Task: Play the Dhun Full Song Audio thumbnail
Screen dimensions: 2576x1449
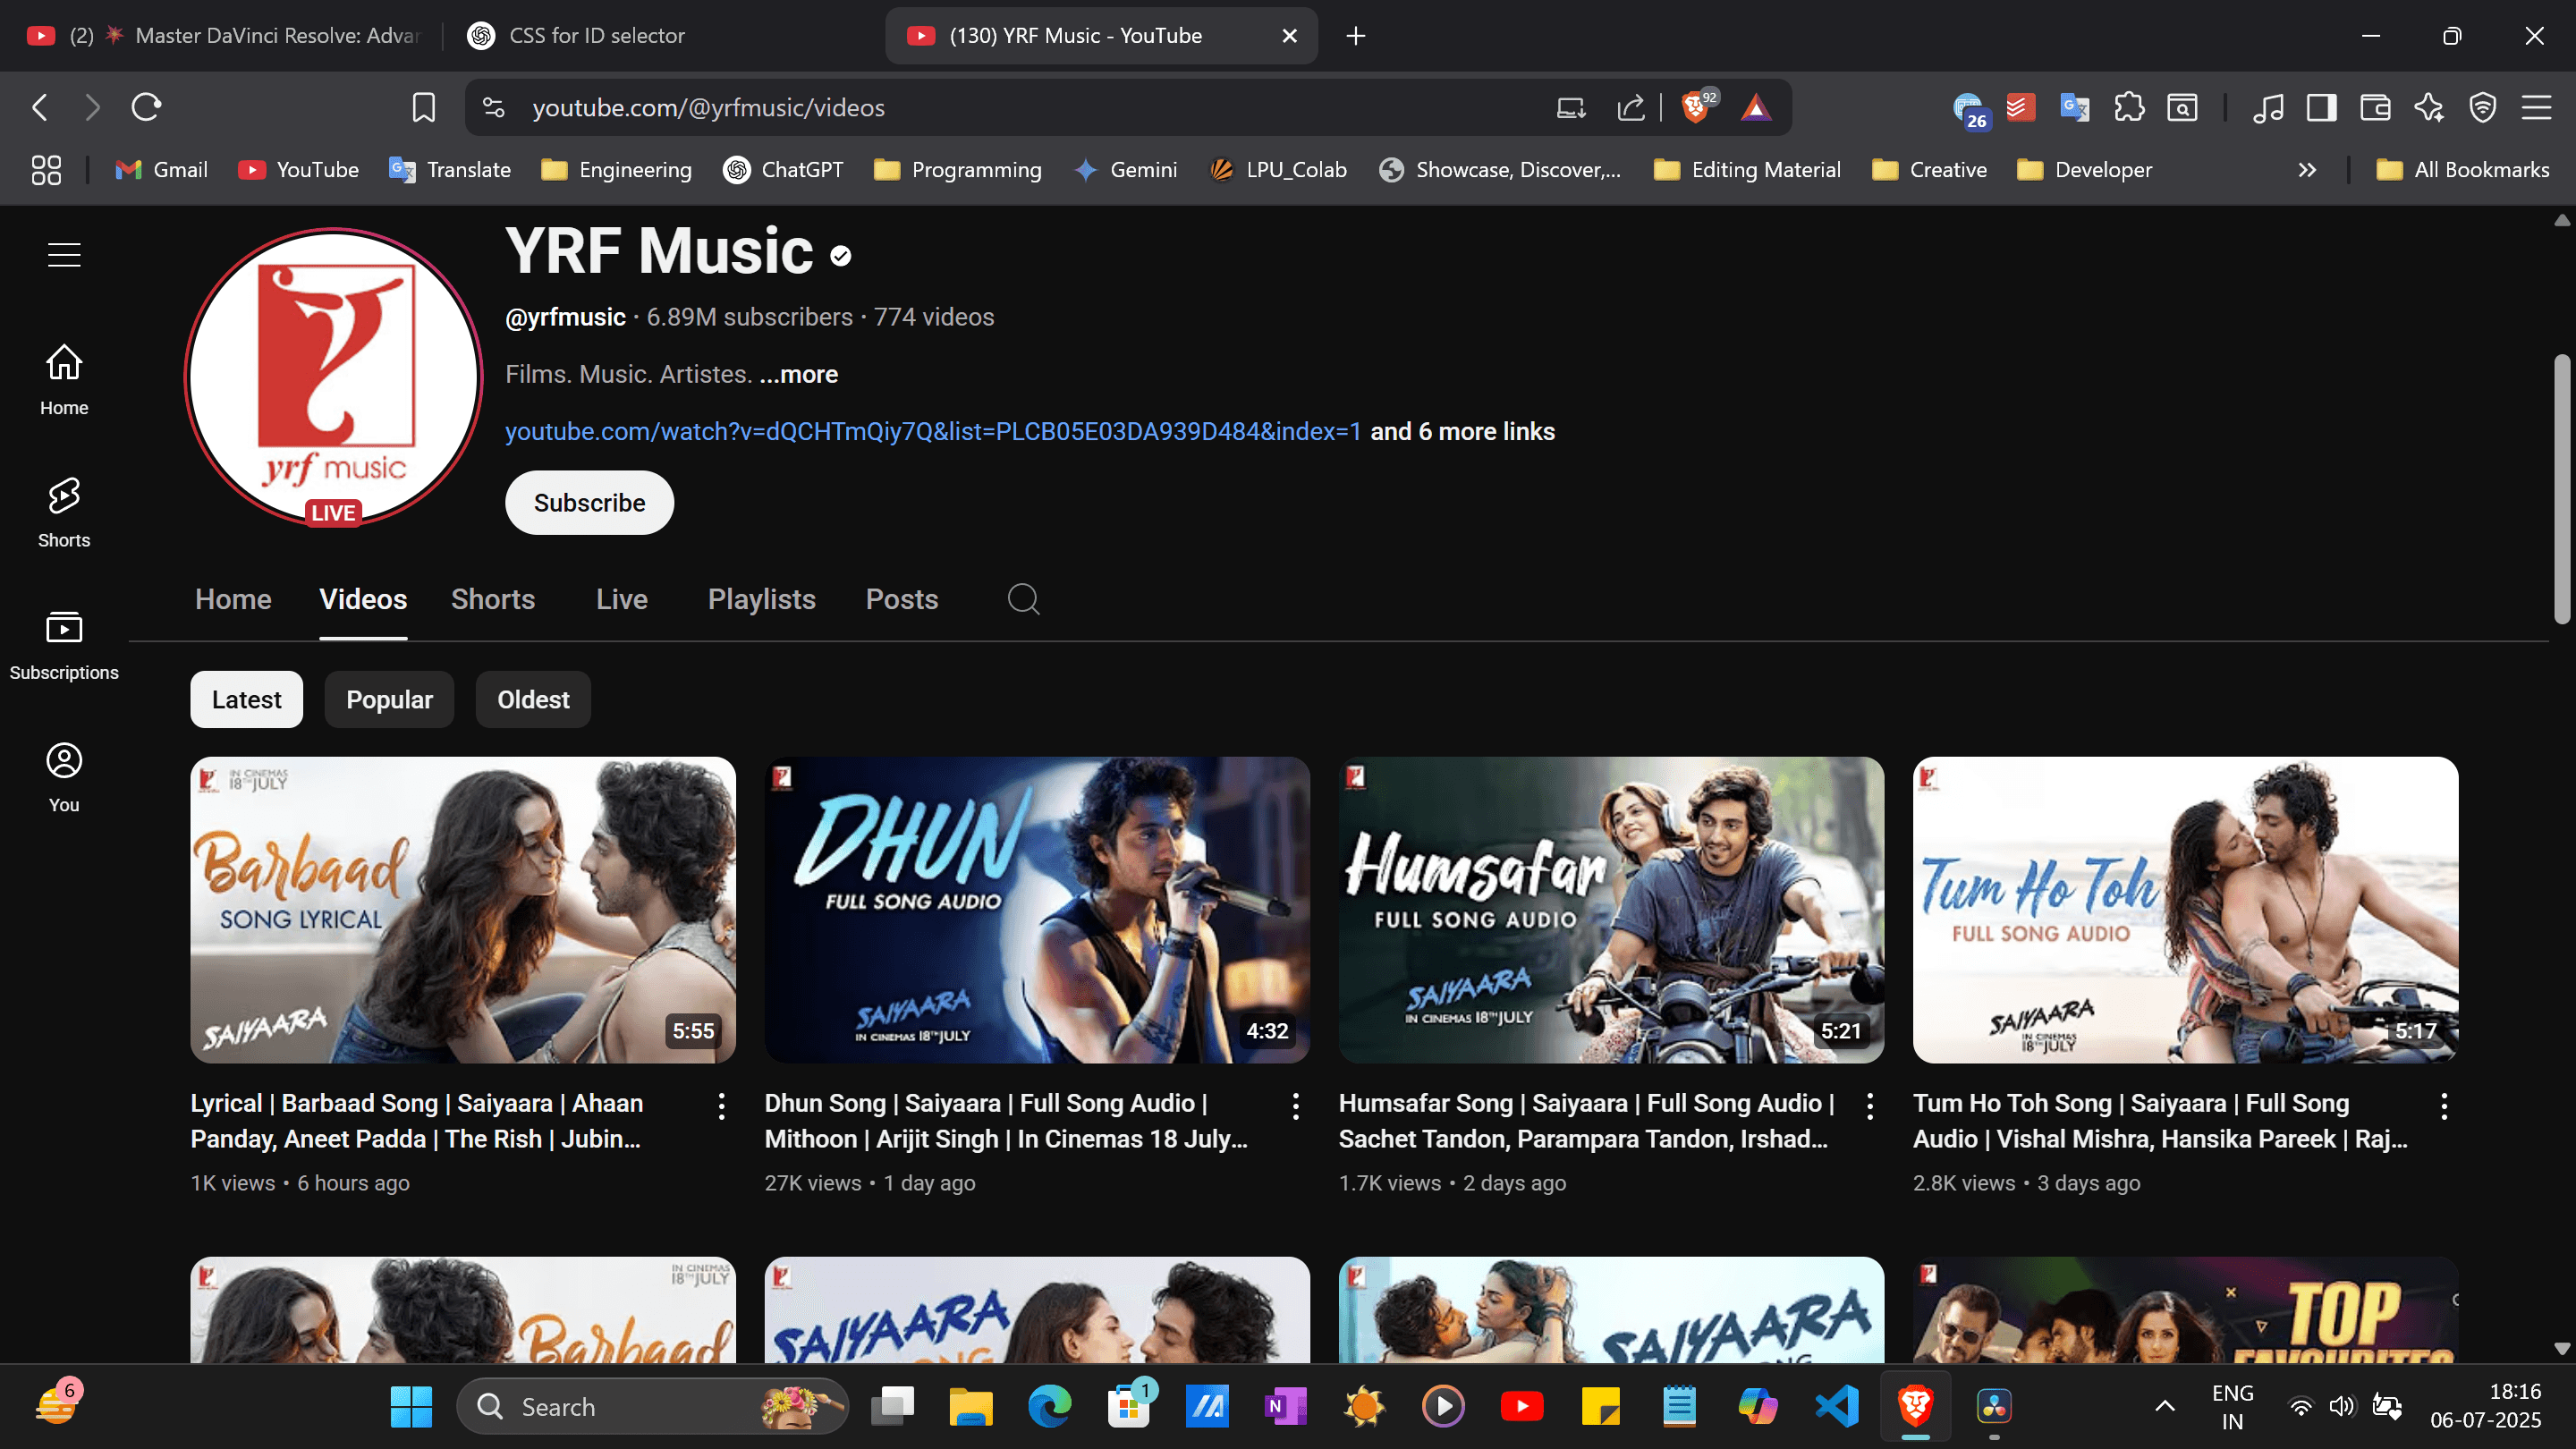Action: click(1037, 909)
